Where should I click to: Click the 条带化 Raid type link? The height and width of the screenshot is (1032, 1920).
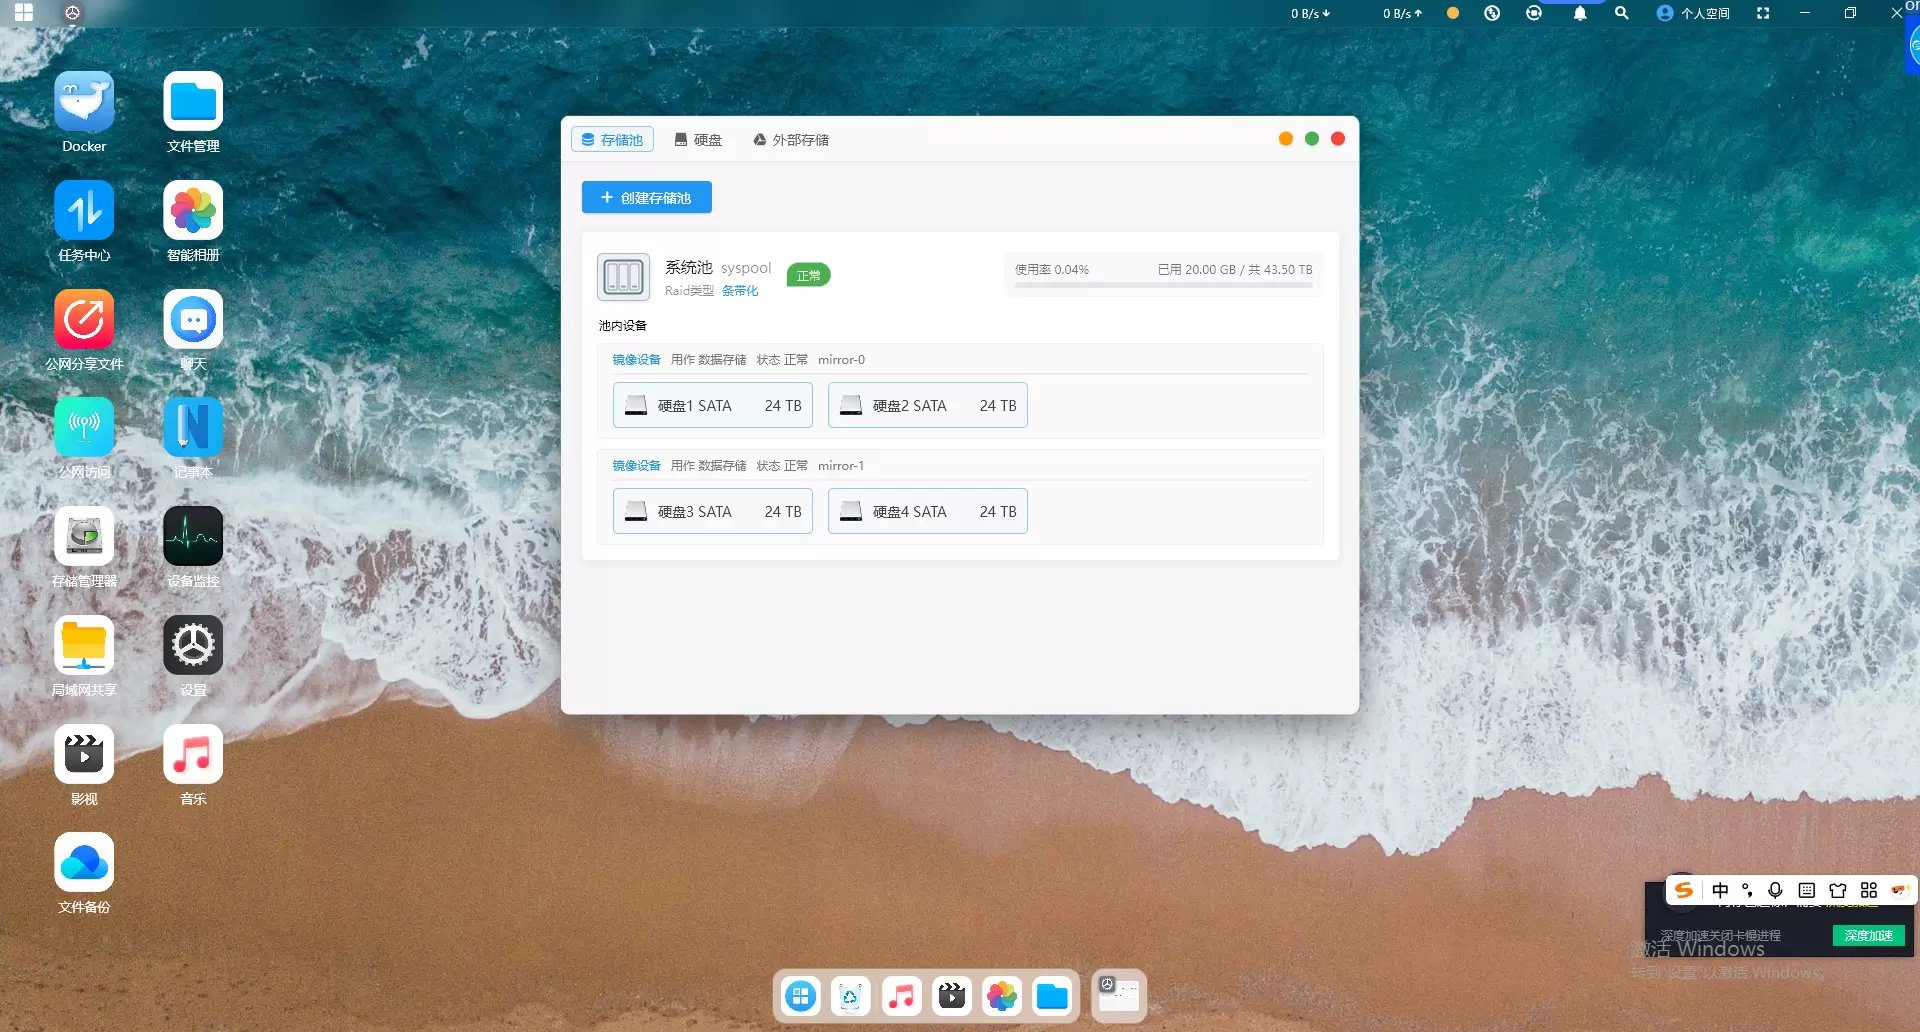point(740,291)
